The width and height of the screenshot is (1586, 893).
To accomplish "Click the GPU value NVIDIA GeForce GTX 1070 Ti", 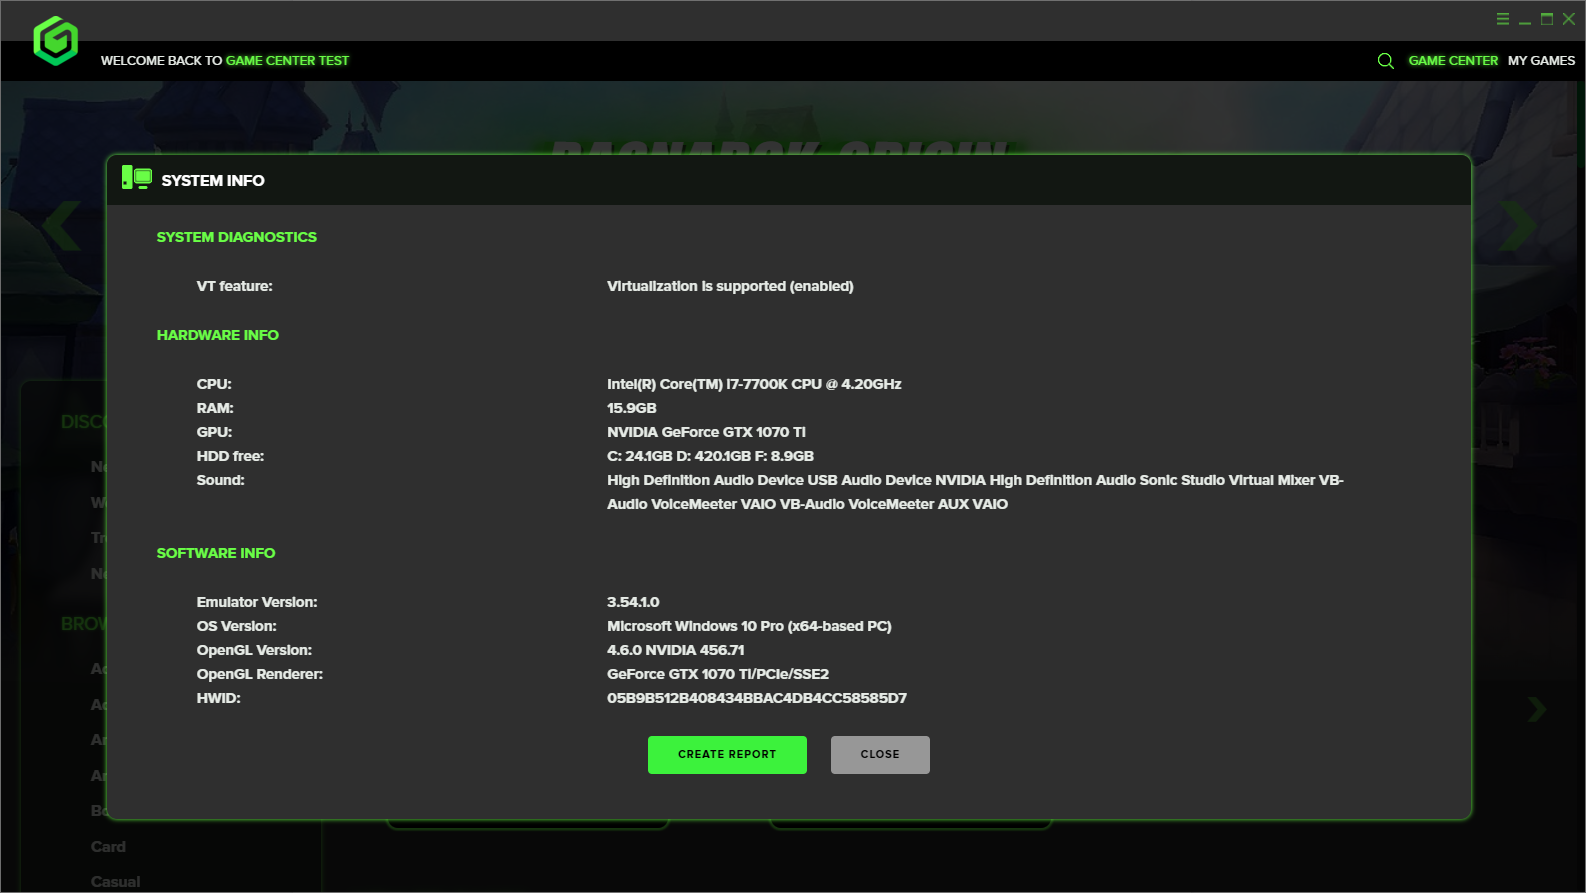I will click(706, 432).
